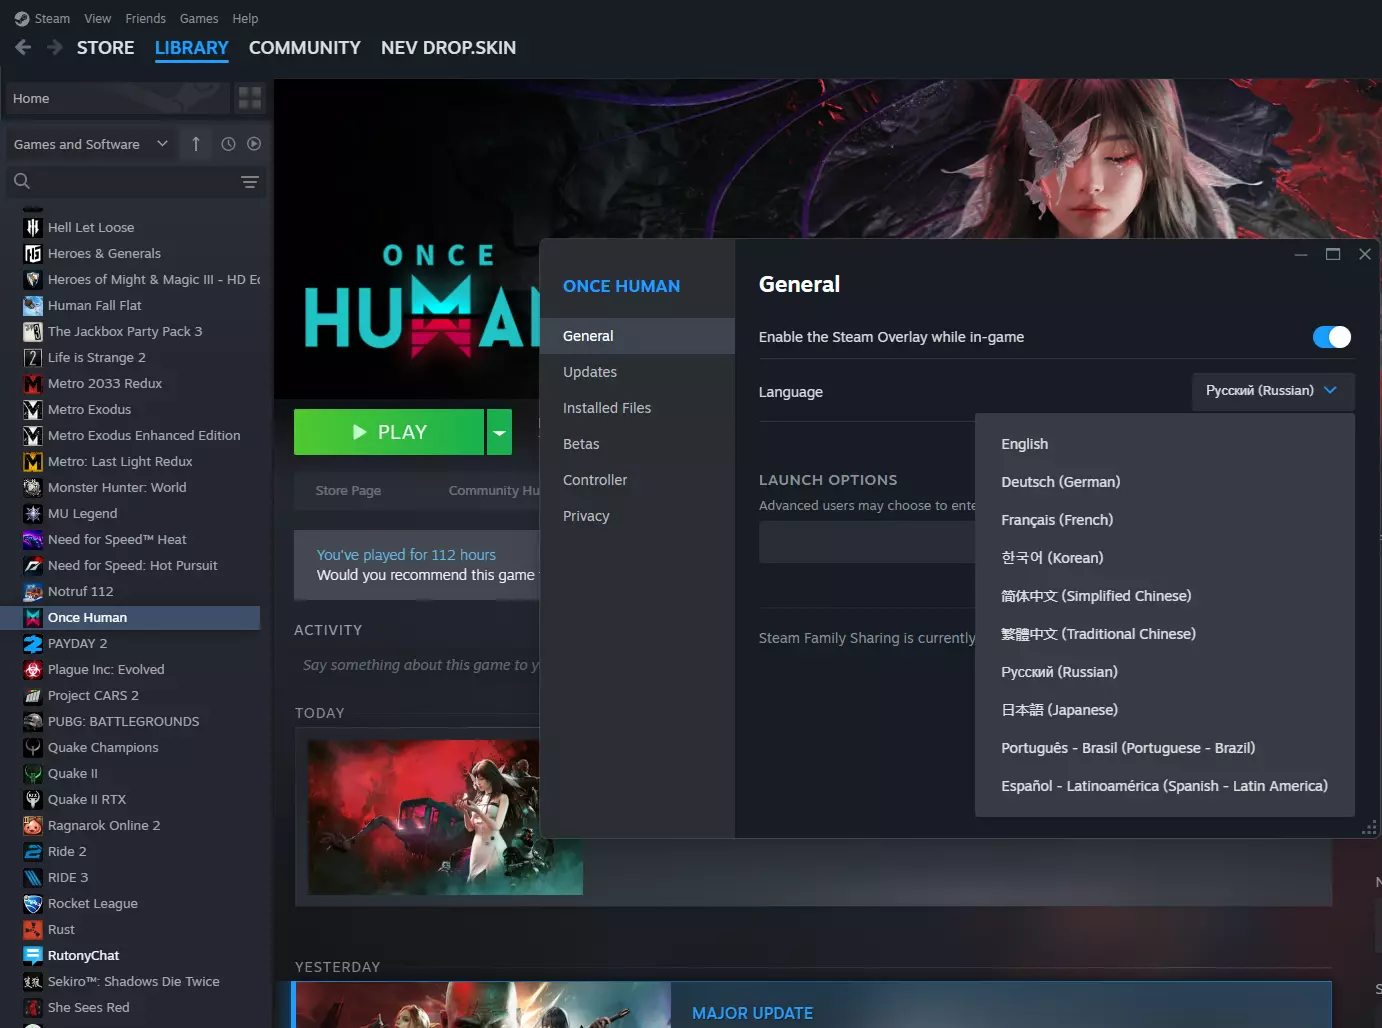The height and width of the screenshot is (1028, 1382).
Task: Click the launch options text field
Action: click(x=867, y=542)
